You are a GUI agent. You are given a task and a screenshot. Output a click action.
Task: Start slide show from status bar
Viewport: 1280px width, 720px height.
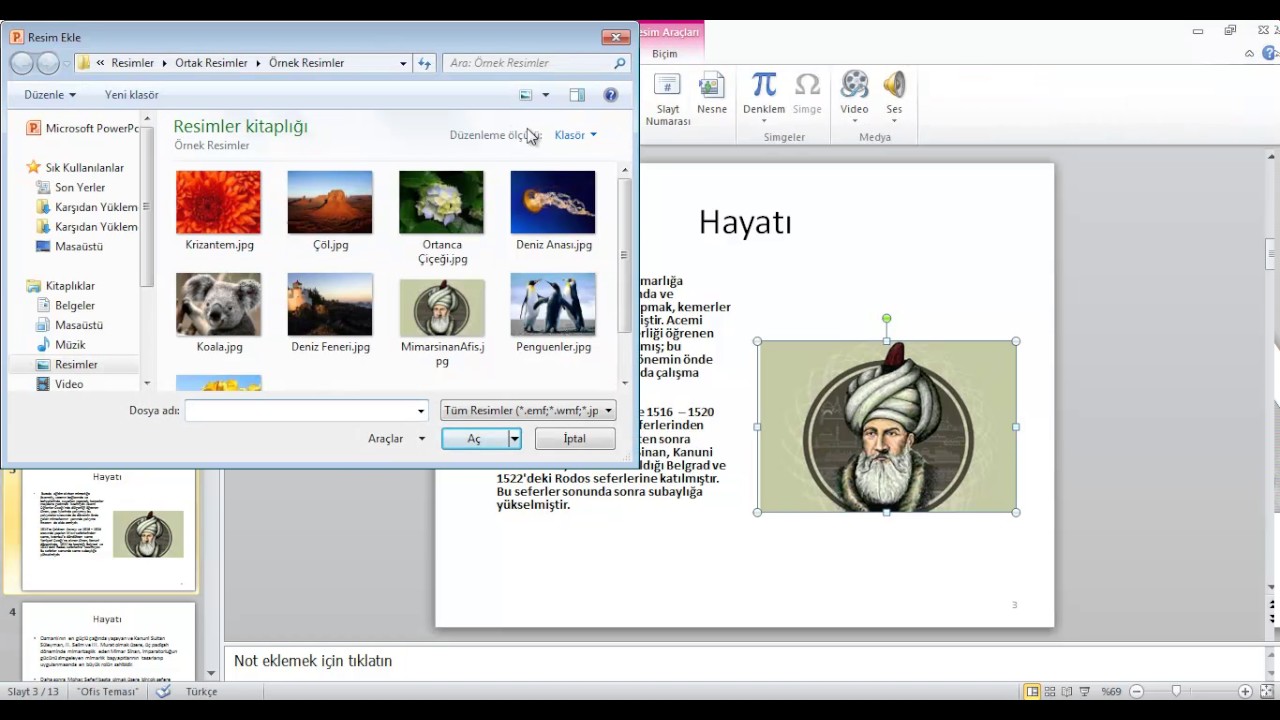pos(1084,691)
